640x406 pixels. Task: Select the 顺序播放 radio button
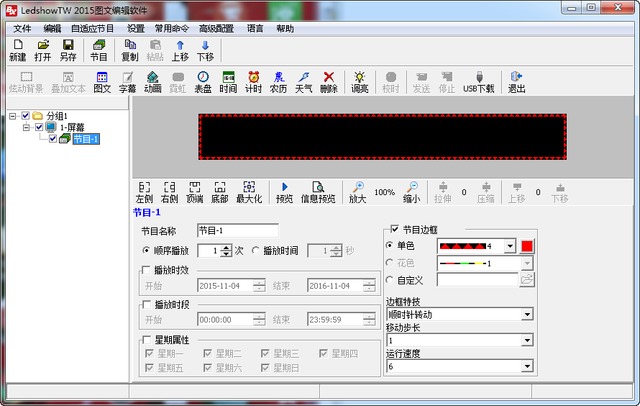[146, 251]
